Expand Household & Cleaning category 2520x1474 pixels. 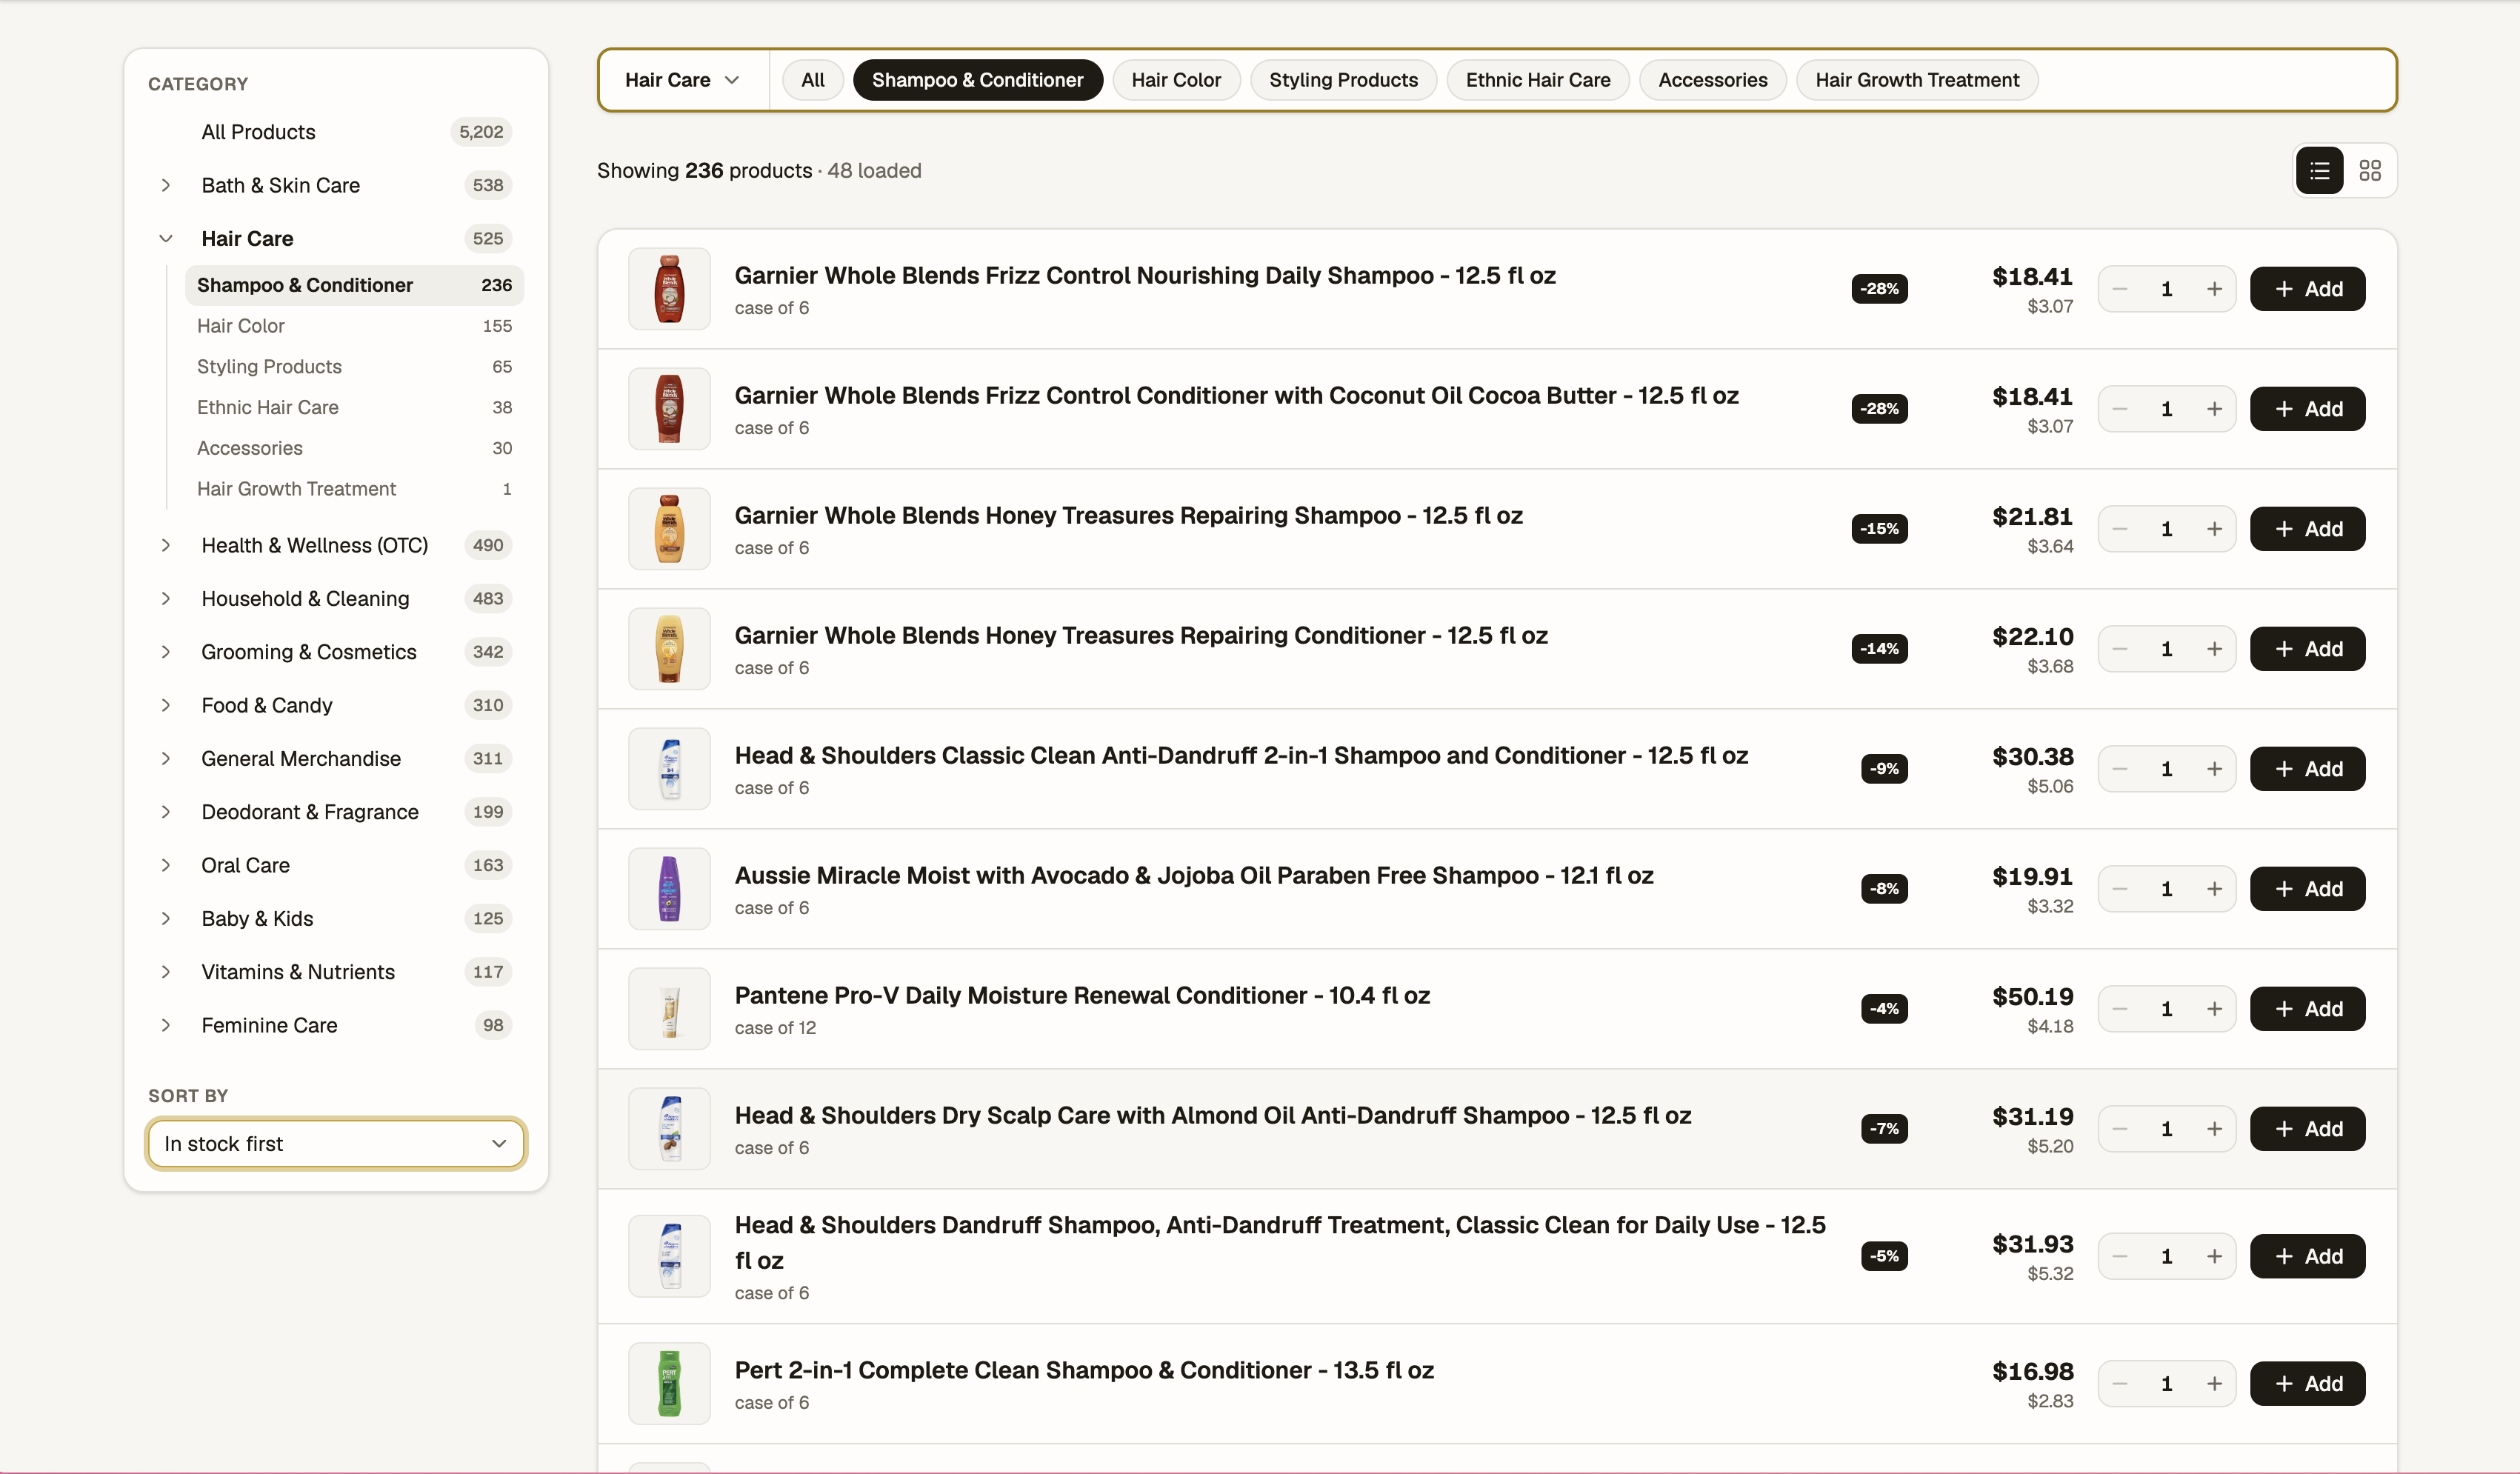(x=166, y=598)
